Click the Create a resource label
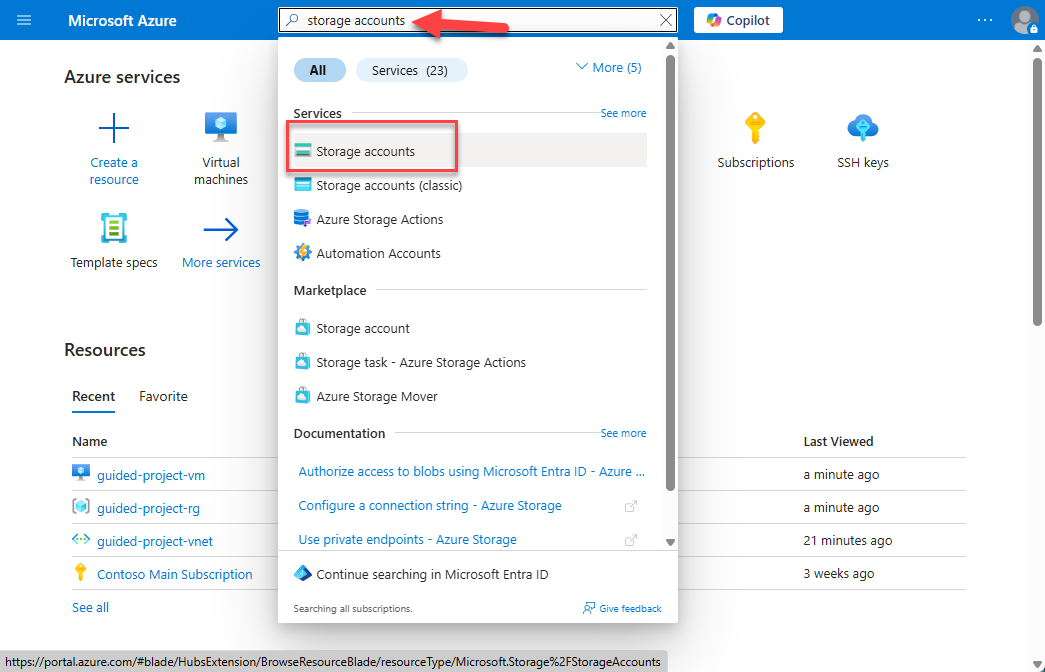 click(x=114, y=171)
